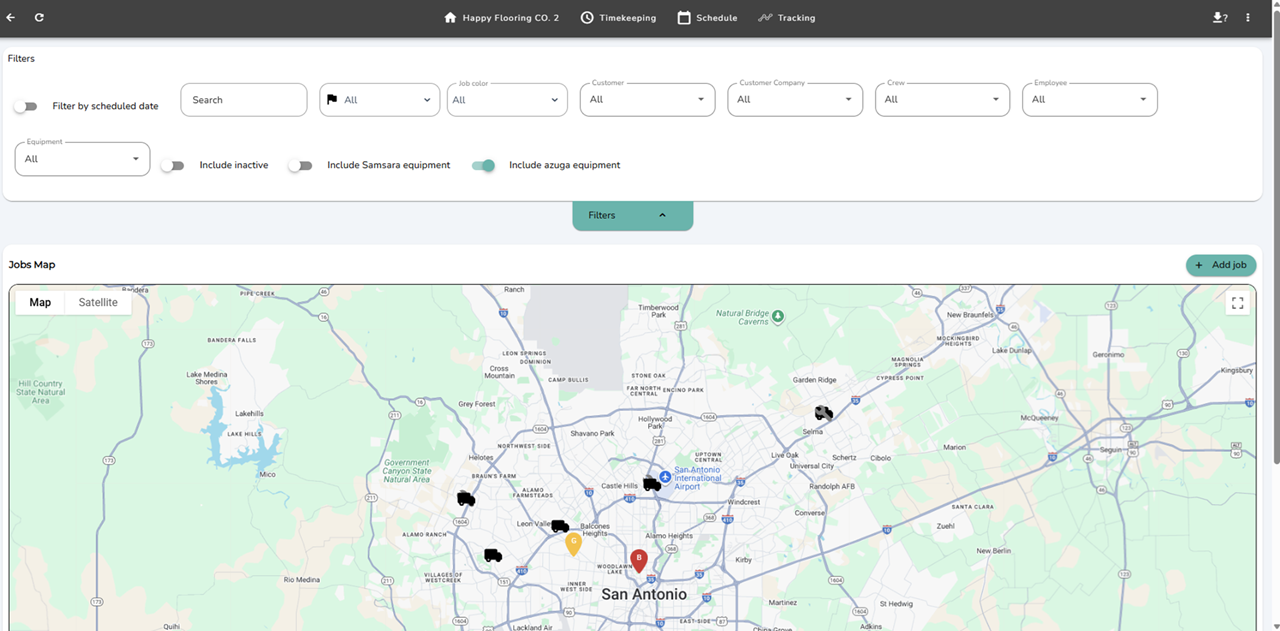Open the Customer dropdown

coord(647,100)
